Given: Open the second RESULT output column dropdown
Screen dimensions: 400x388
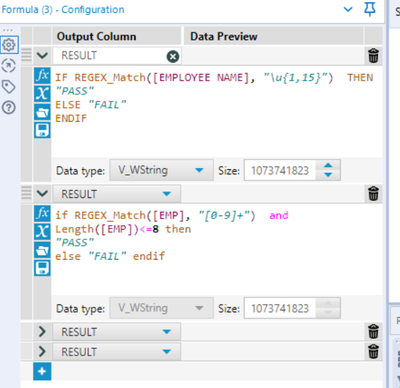Looking at the screenshot, I should tap(167, 194).
